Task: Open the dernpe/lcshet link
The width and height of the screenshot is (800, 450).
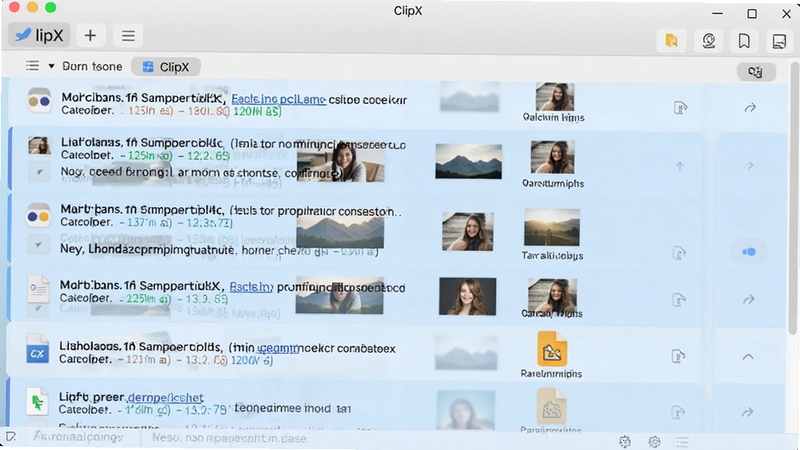Action: pyautogui.click(x=165, y=397)
